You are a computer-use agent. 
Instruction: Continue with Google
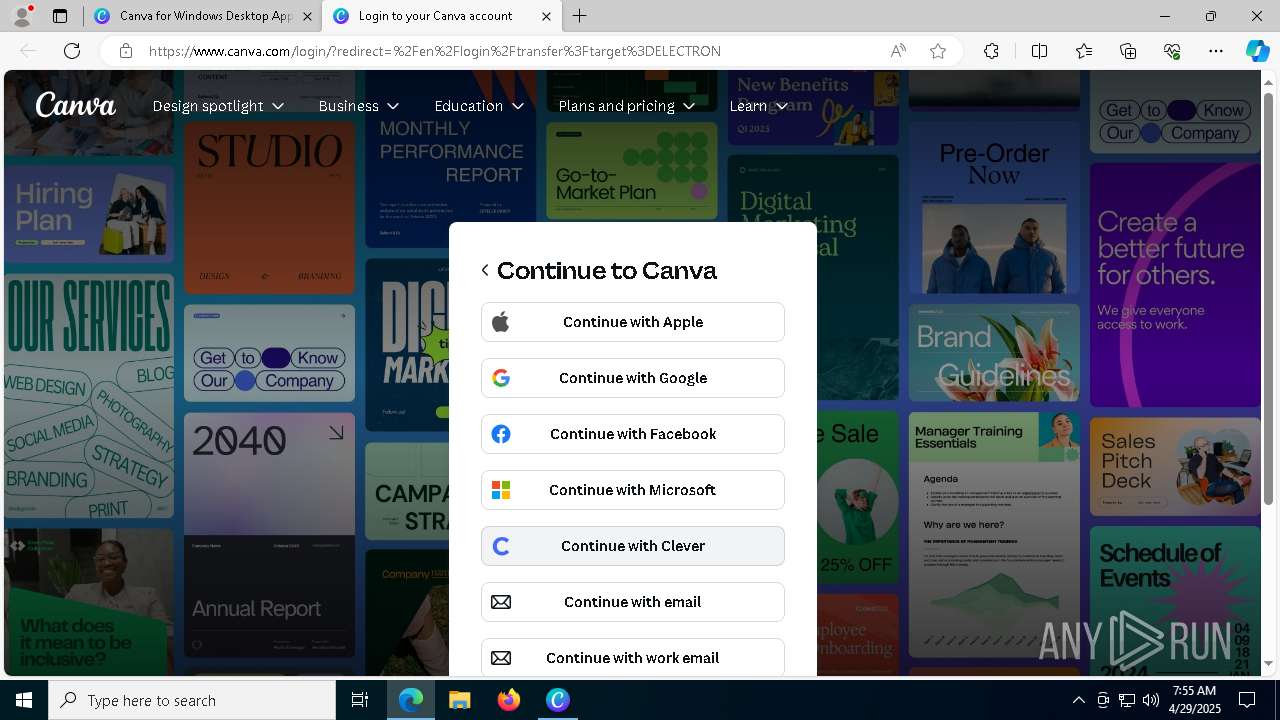[633, 378]
